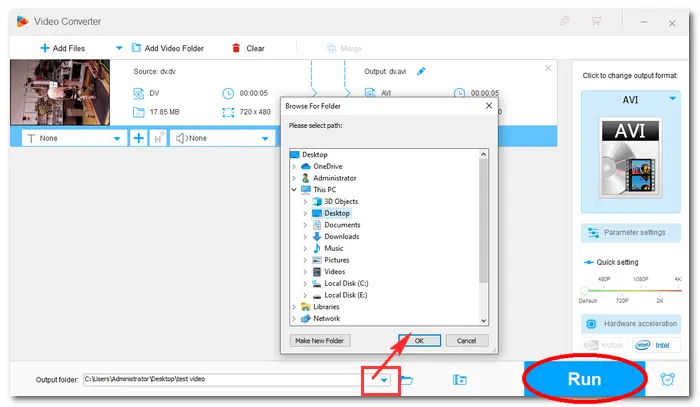This screenshot has width=700, height=407.
Task: Click the output folder path field
Action: coord(230,380)
